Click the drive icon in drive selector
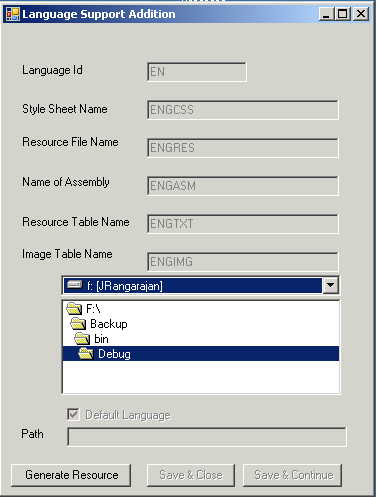 click(74, 284)
